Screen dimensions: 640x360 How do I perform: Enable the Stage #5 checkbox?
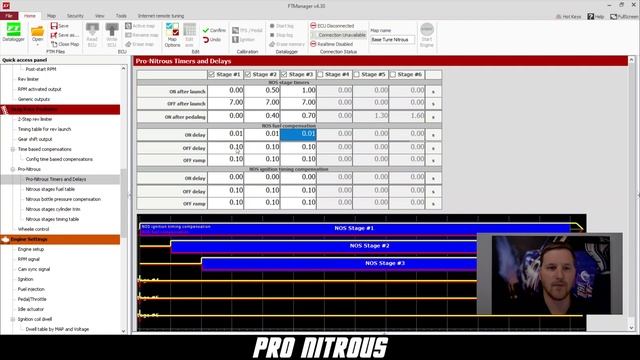coord(357,74)
